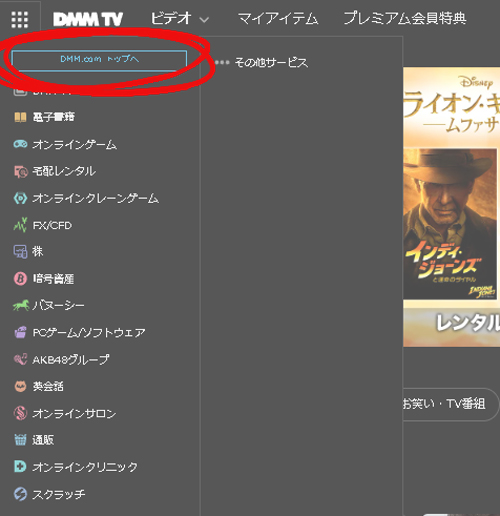Select ビデオ in the top navigation
This screenshot has width=500, height=516.
tap(171, 18)
